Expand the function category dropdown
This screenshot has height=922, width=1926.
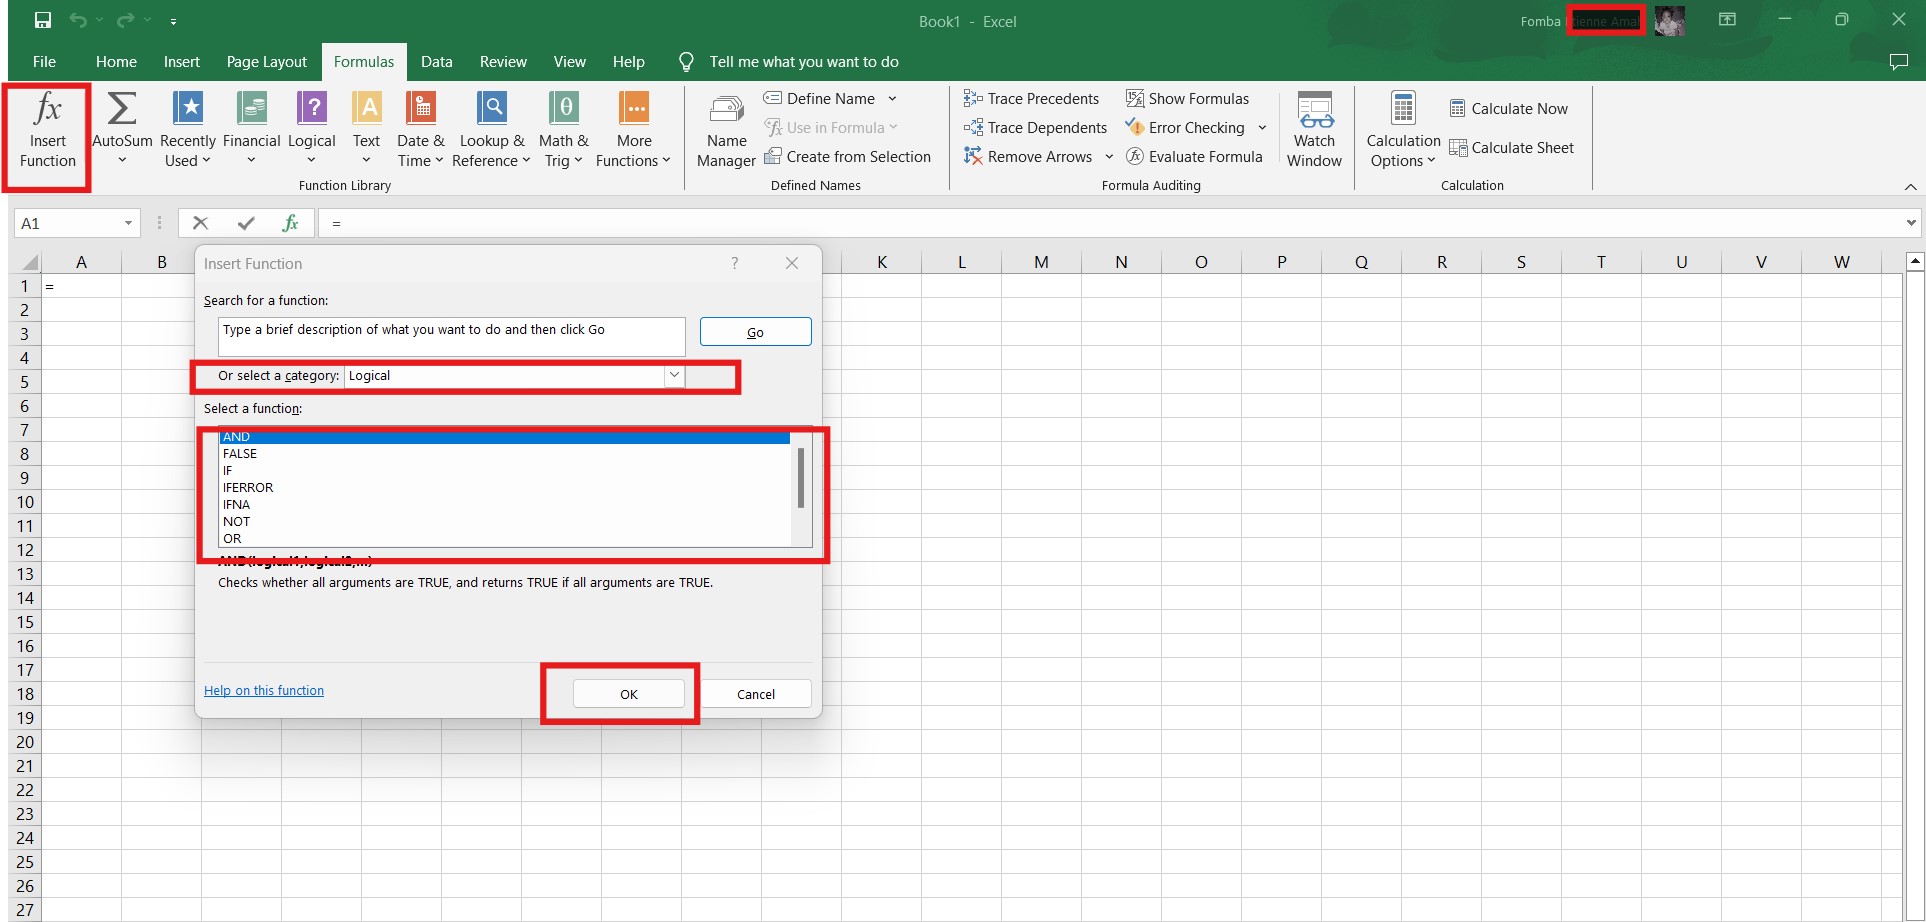(674, 375)
